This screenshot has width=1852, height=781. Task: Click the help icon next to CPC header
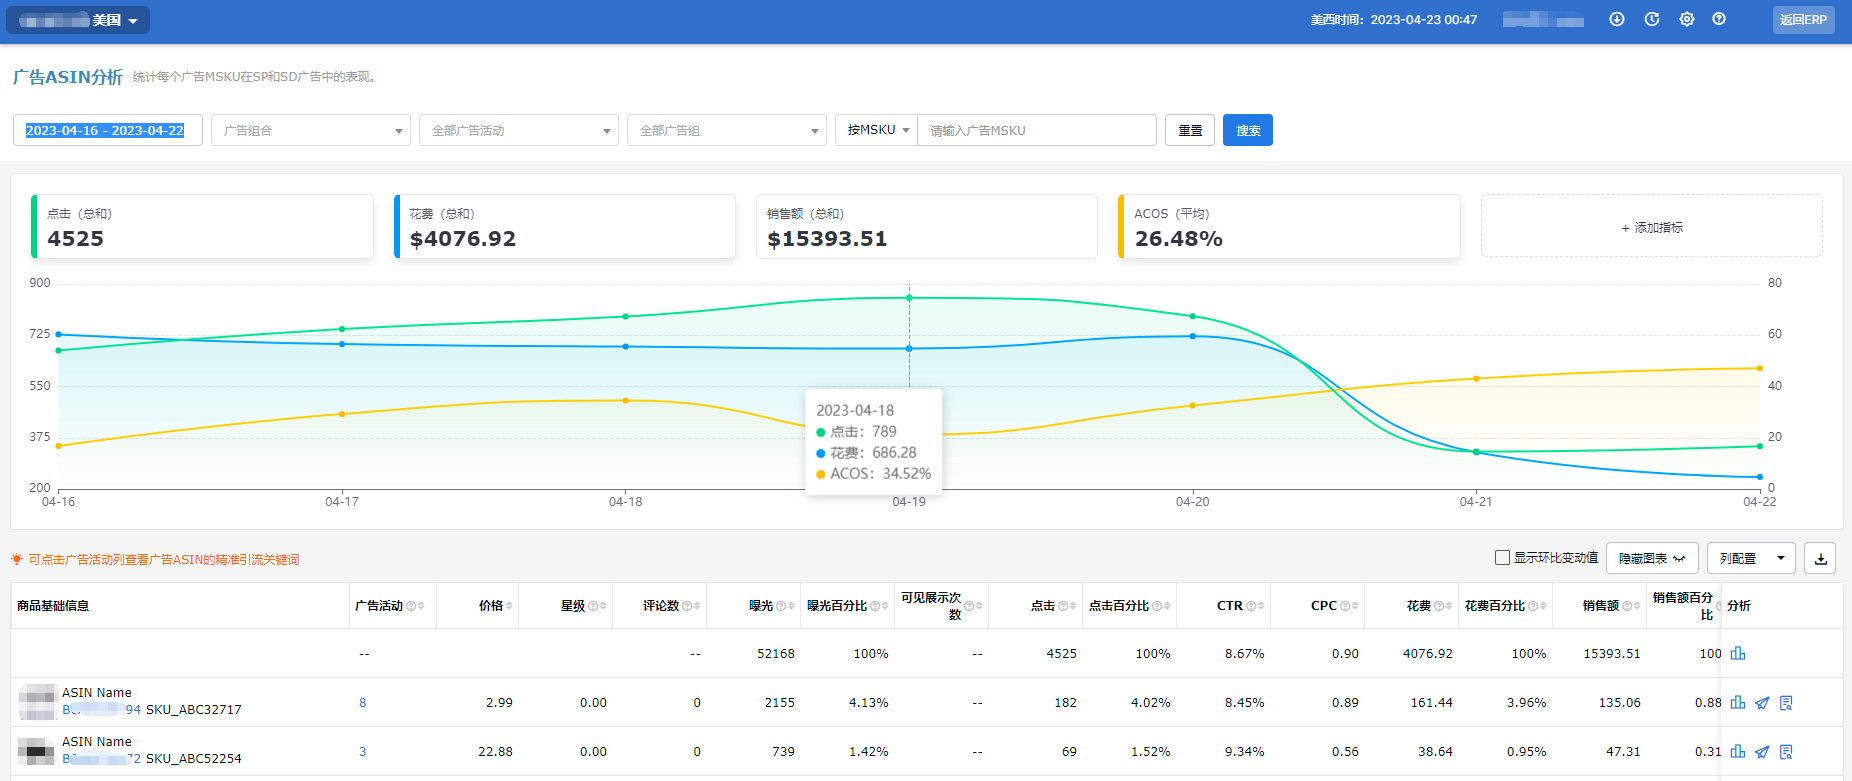tap(1345, 606)
